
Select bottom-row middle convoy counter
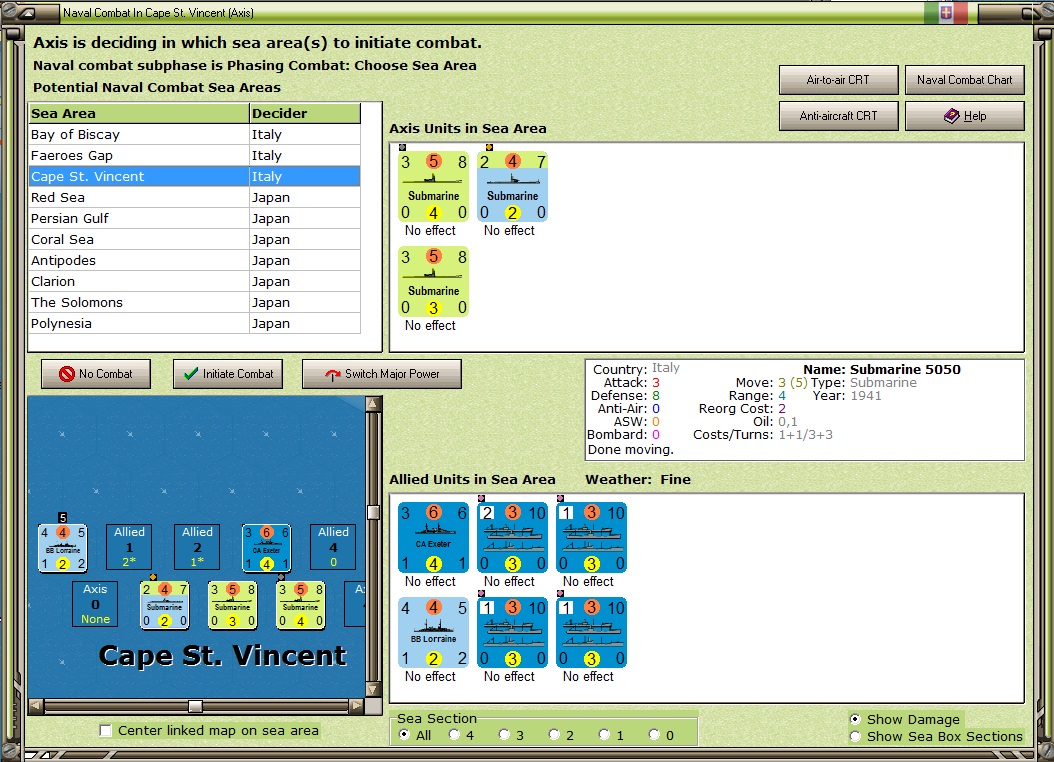512,633
